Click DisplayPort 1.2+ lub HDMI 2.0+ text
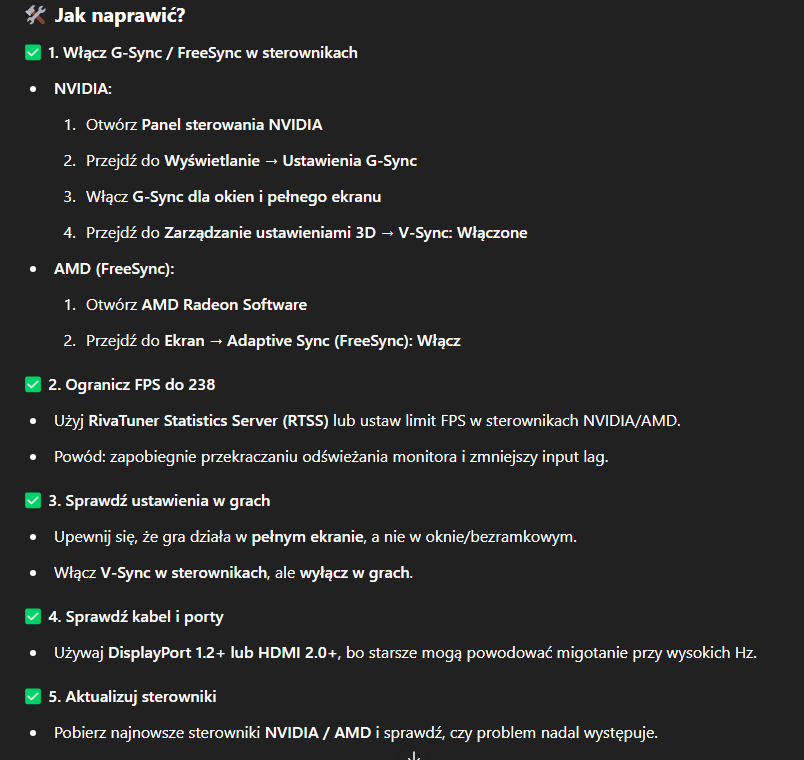This screenshot has width=804, height=760. coord(223,653)
